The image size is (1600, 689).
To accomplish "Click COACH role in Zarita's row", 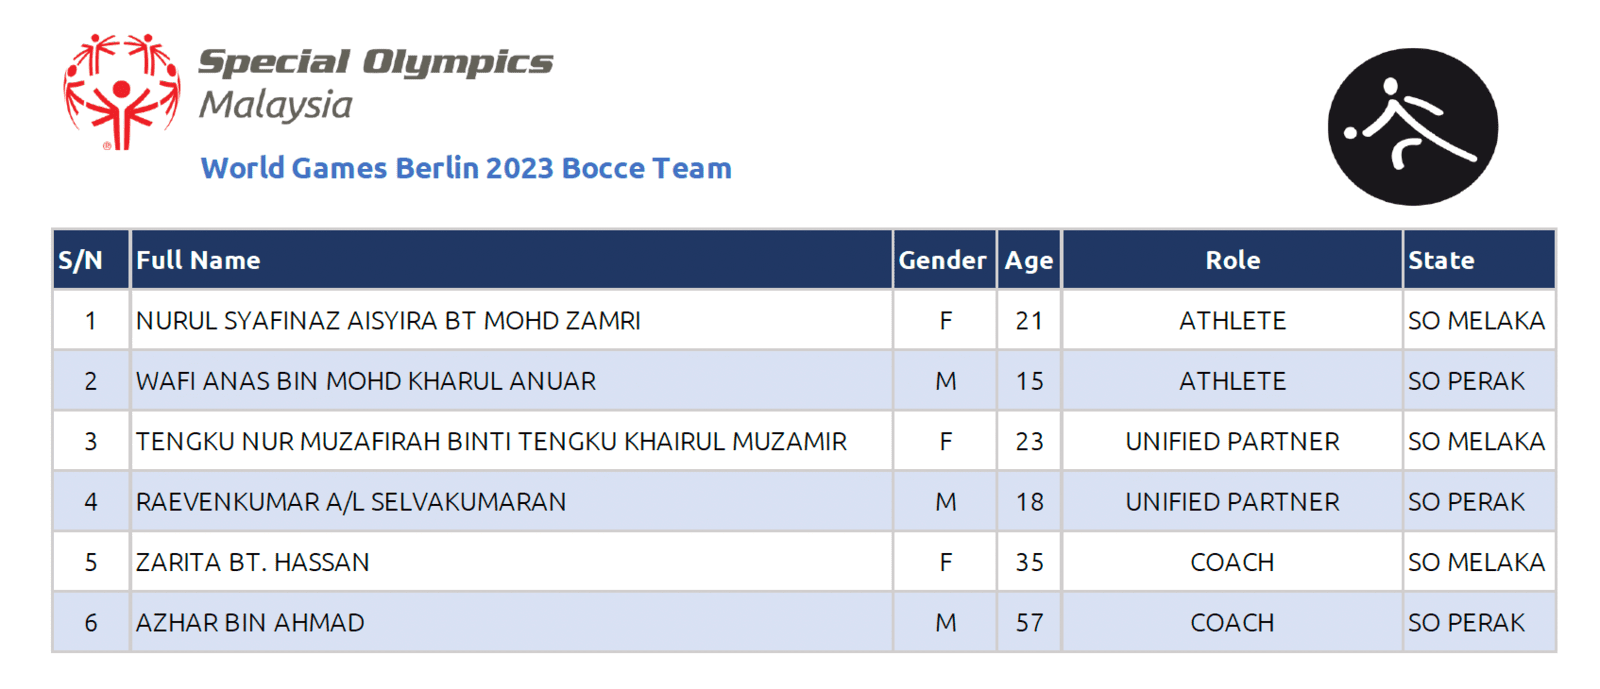I will tap(1232, 562).
